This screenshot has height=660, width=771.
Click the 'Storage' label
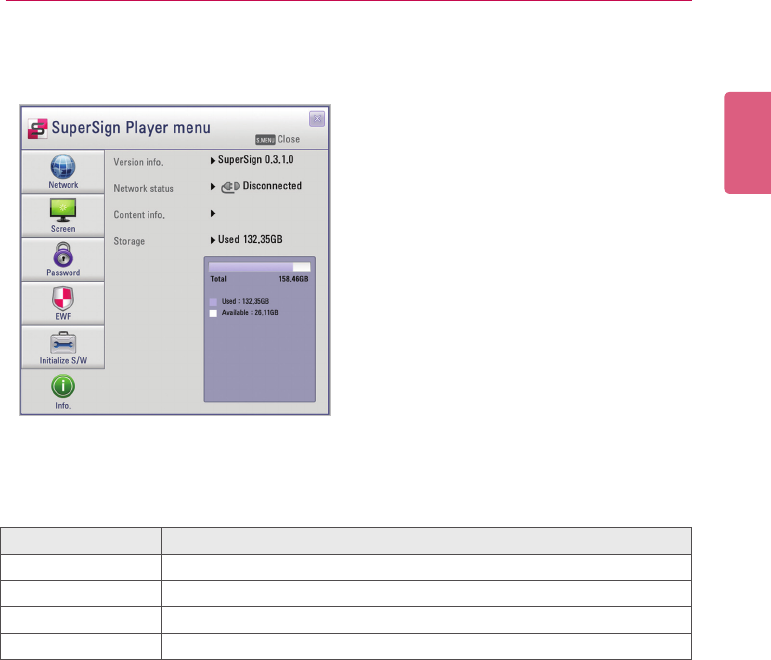coord(129,241)
